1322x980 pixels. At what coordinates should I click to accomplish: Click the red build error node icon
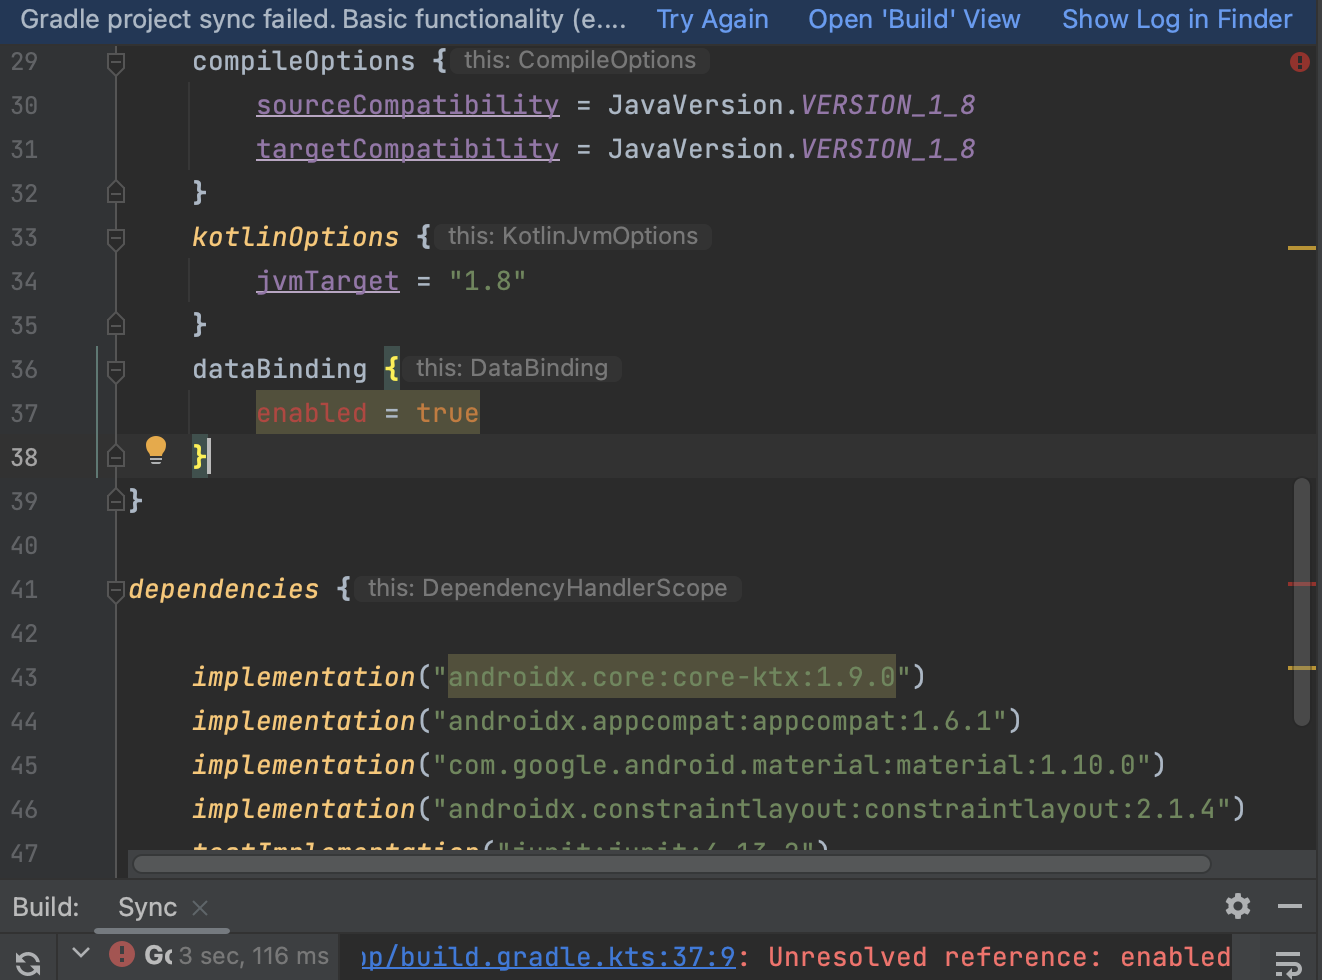click(122, 954)
